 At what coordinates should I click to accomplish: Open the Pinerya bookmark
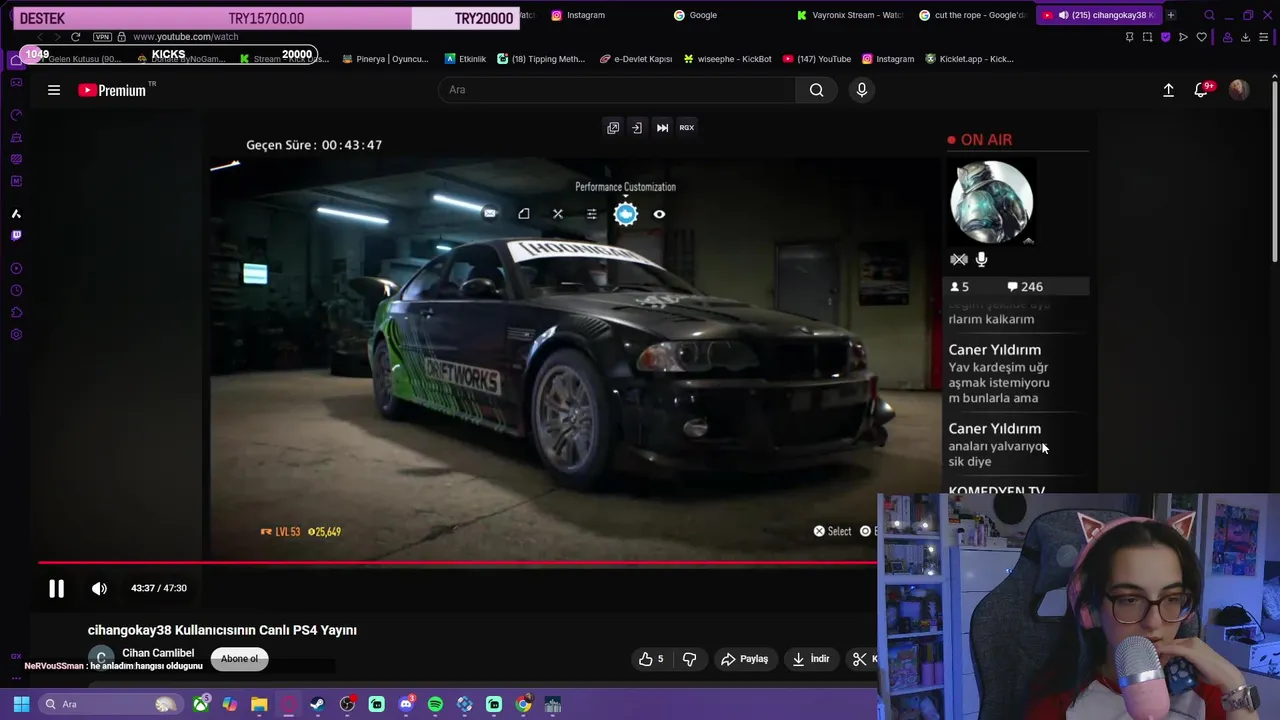pos(385,59)
